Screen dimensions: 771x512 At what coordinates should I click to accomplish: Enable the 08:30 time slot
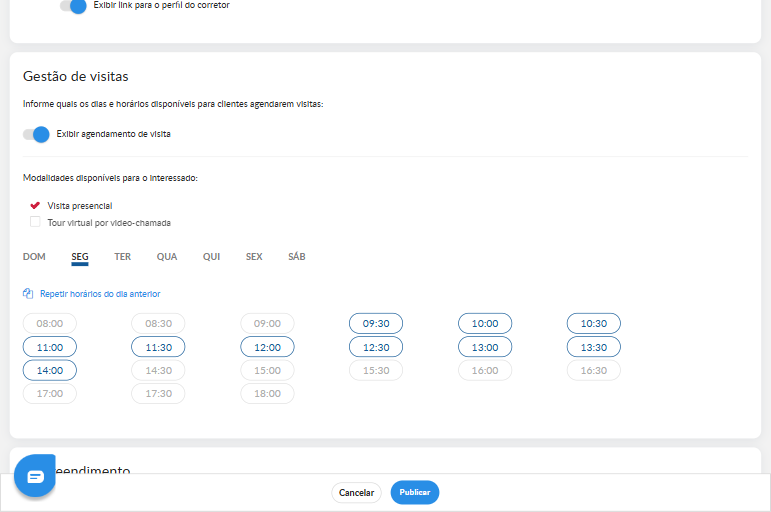pos(158,324)
